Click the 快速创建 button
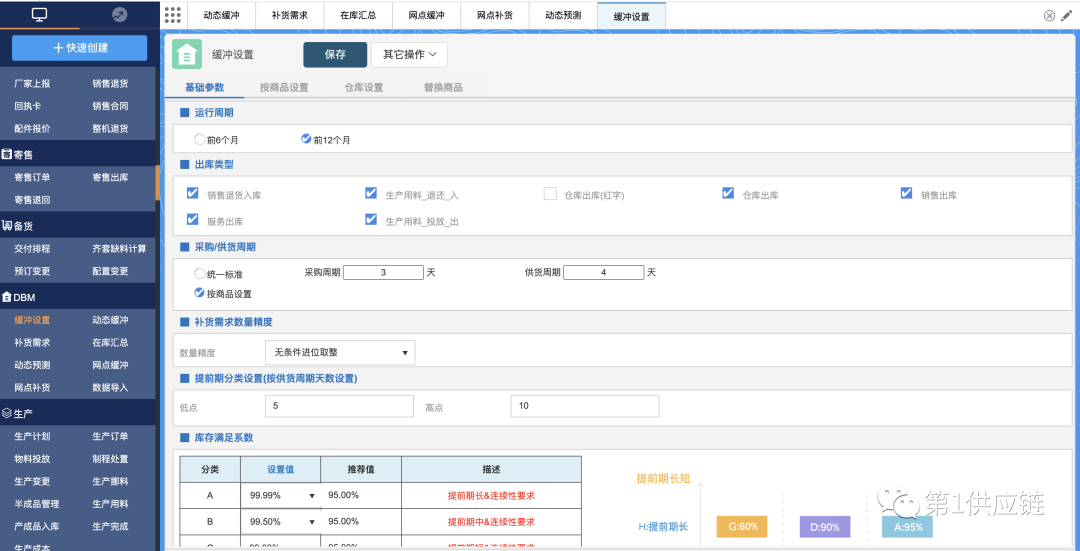 coord(79,48)
